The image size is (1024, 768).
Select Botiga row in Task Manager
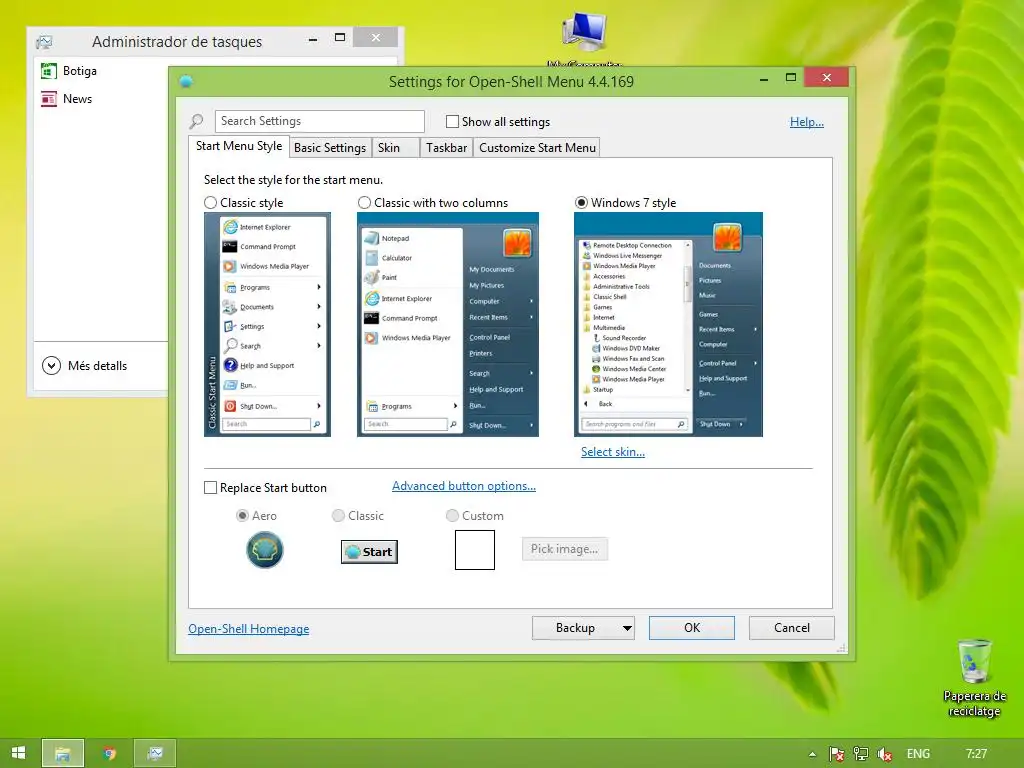pyautogui.click(x=101, y=71)
